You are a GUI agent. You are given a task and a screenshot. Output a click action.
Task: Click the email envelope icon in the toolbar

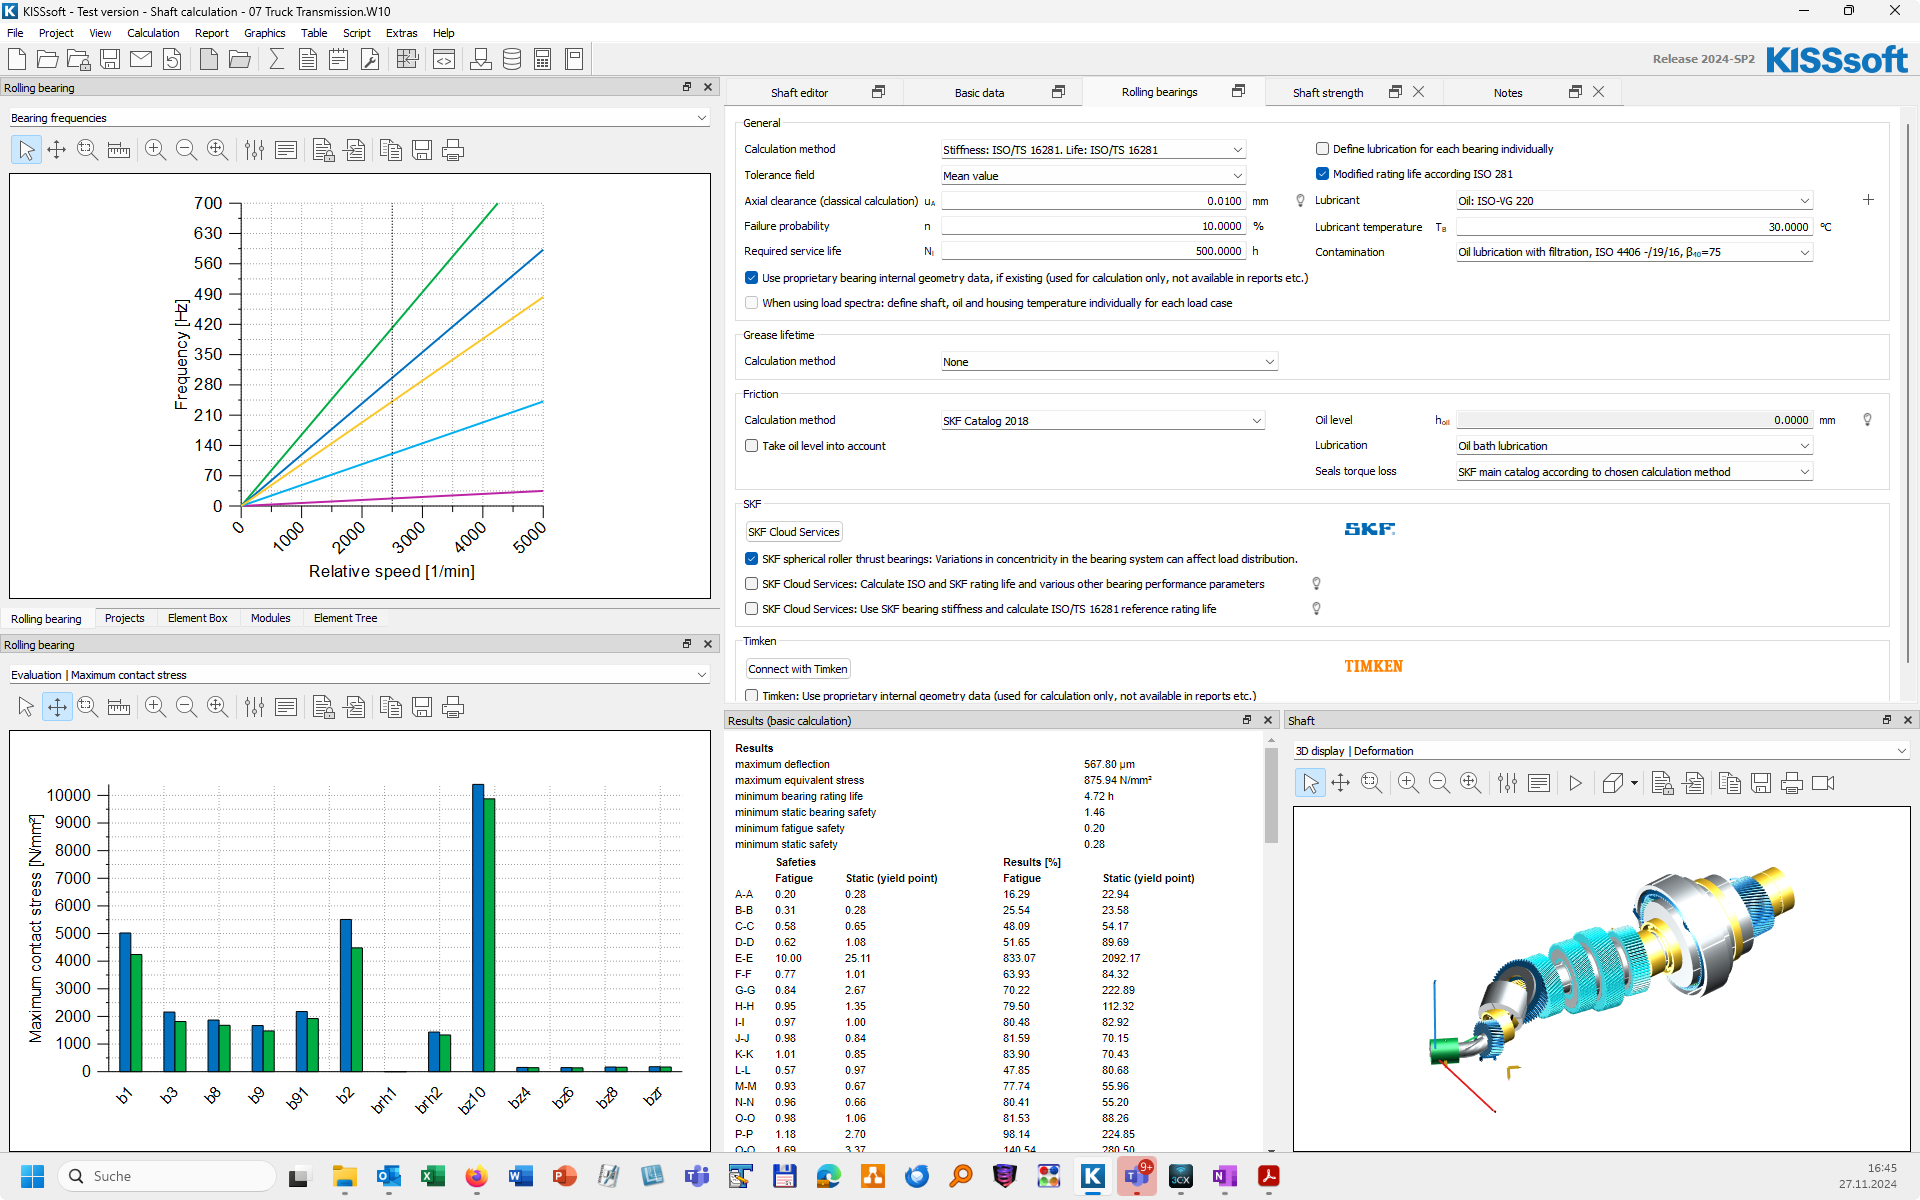tap(141, 59)
